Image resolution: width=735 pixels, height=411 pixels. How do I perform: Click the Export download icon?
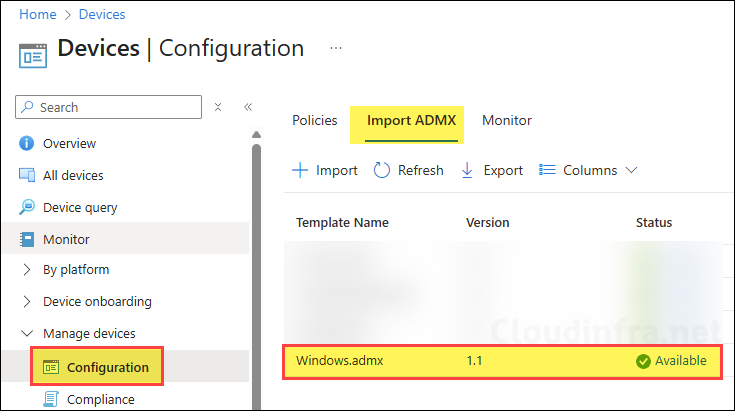tap(467, 171)
